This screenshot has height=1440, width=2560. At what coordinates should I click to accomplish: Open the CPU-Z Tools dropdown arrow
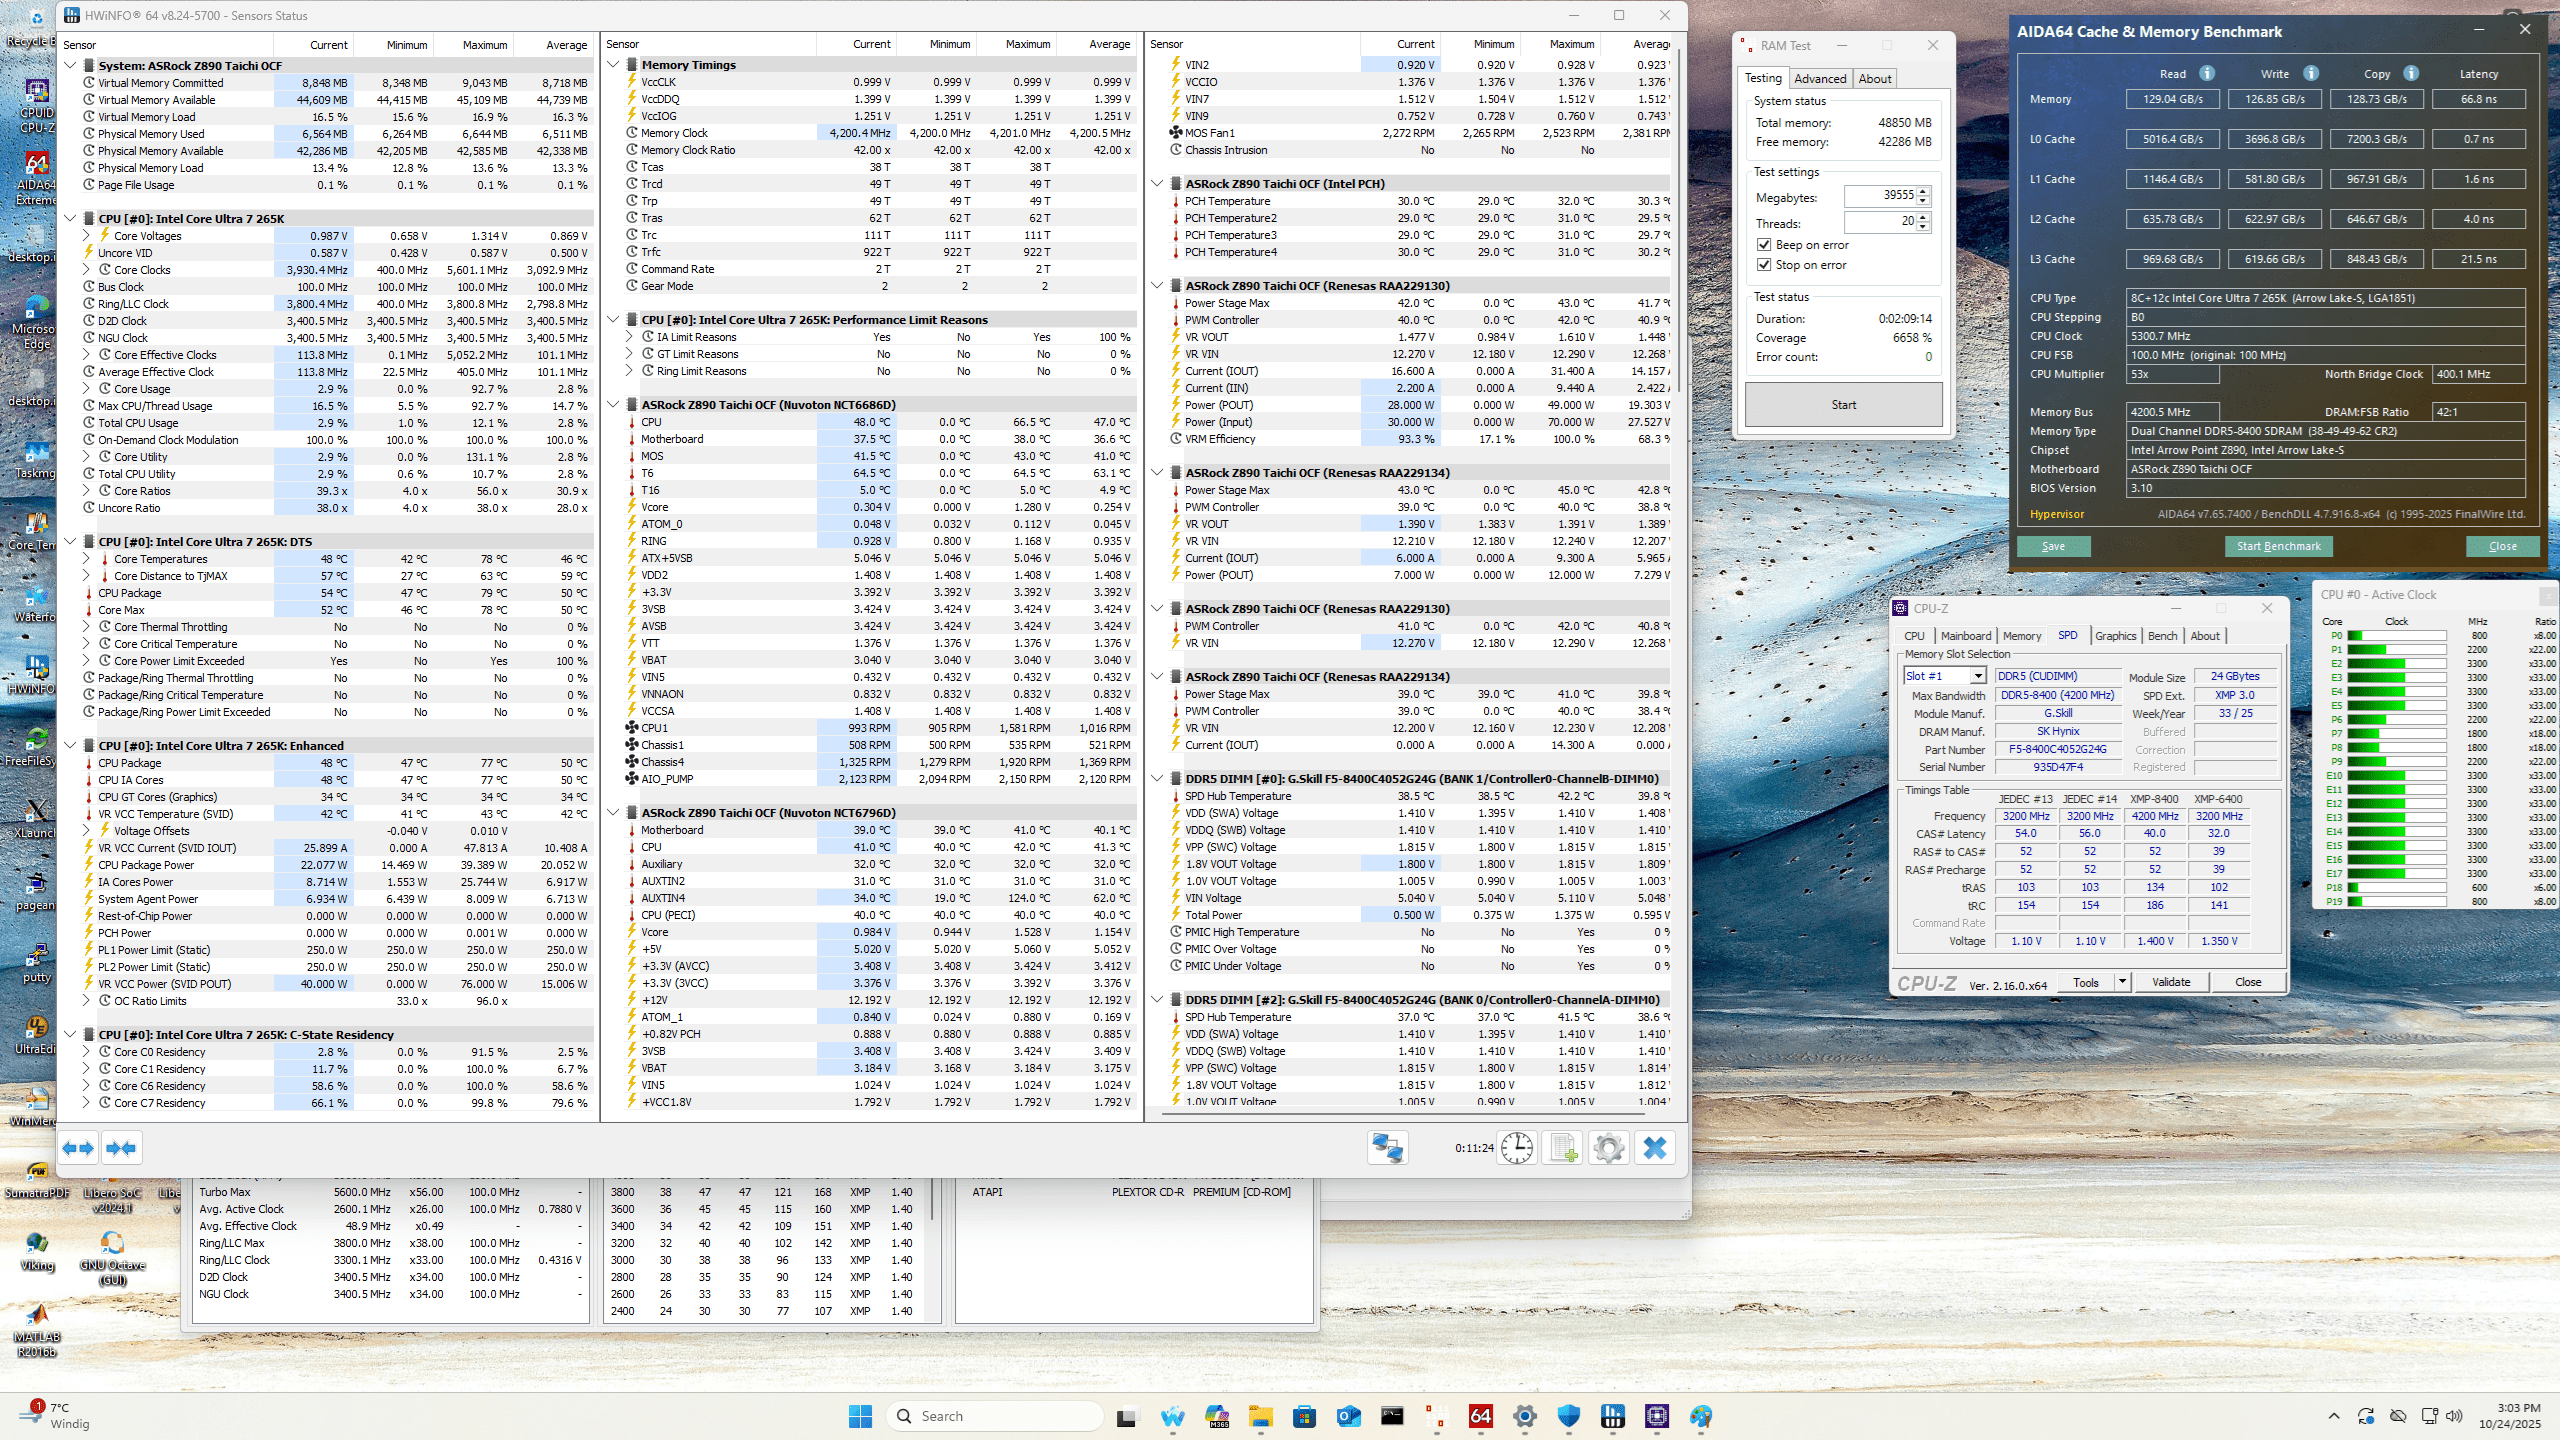point(2122,982)
